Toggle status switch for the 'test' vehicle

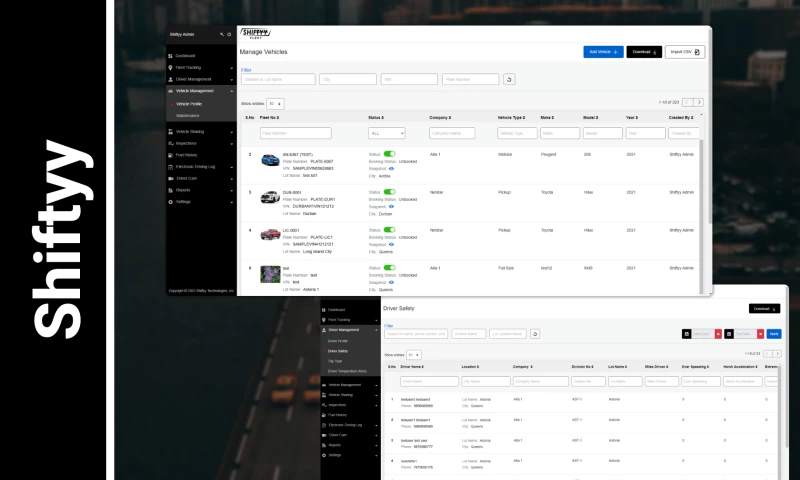pyautogui.click(x=389, y=268)
